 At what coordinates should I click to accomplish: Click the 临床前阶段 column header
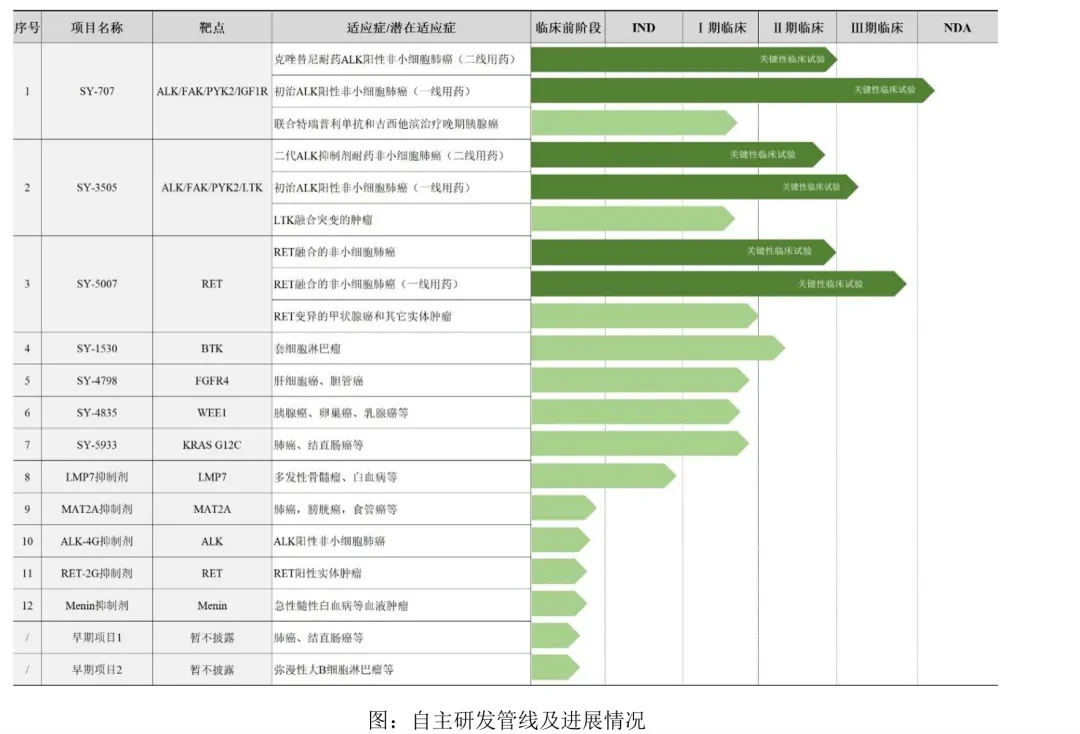[x=567, y=27]
